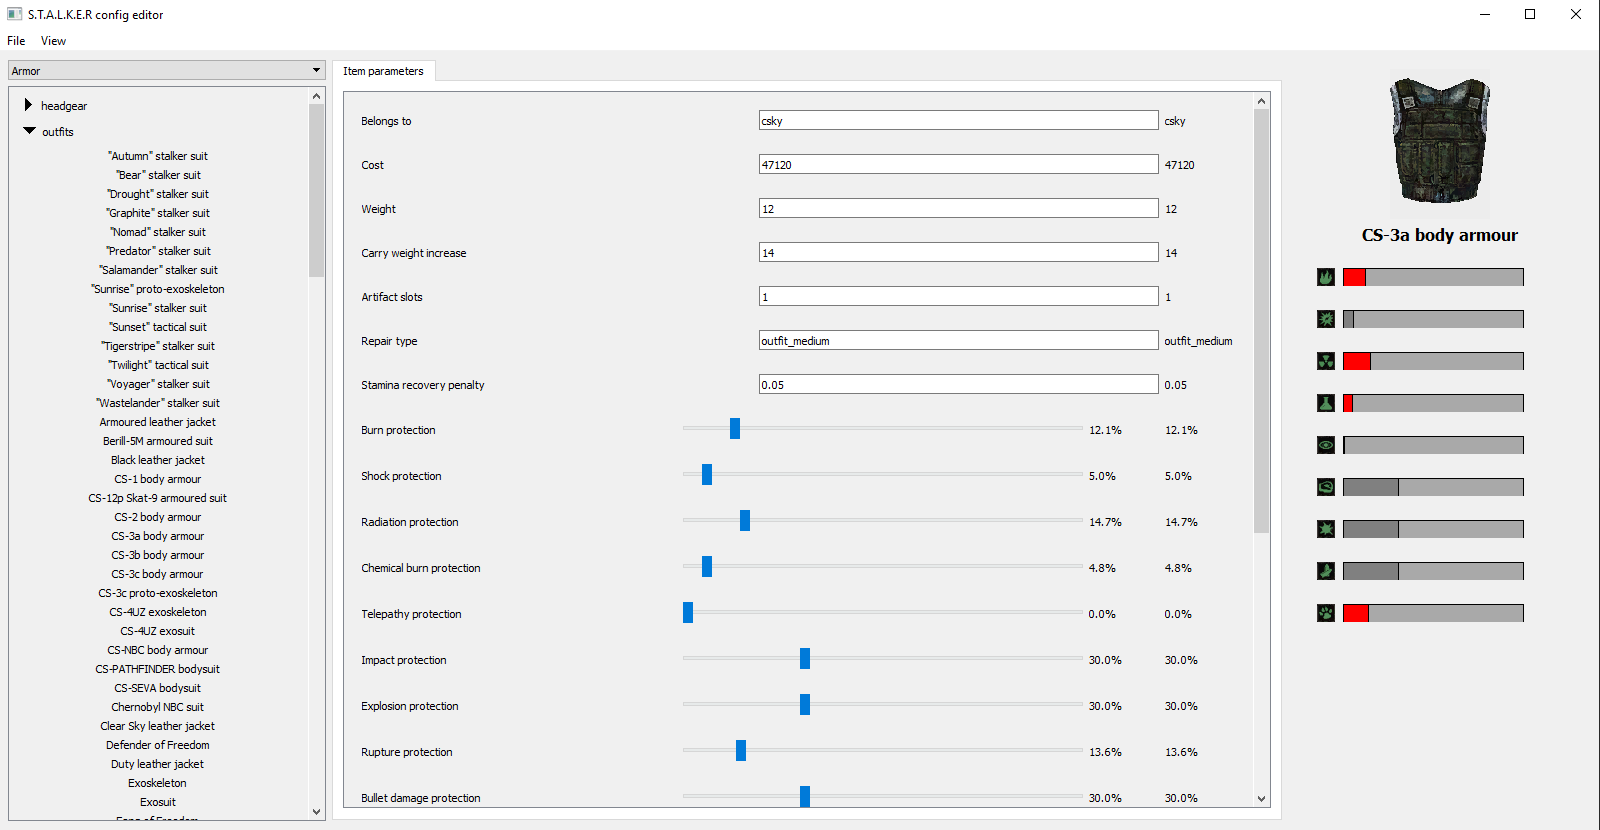The image size is (1600, 830).
Task: Collapse the outfits tree node
Action: click(x=29, y=131)
